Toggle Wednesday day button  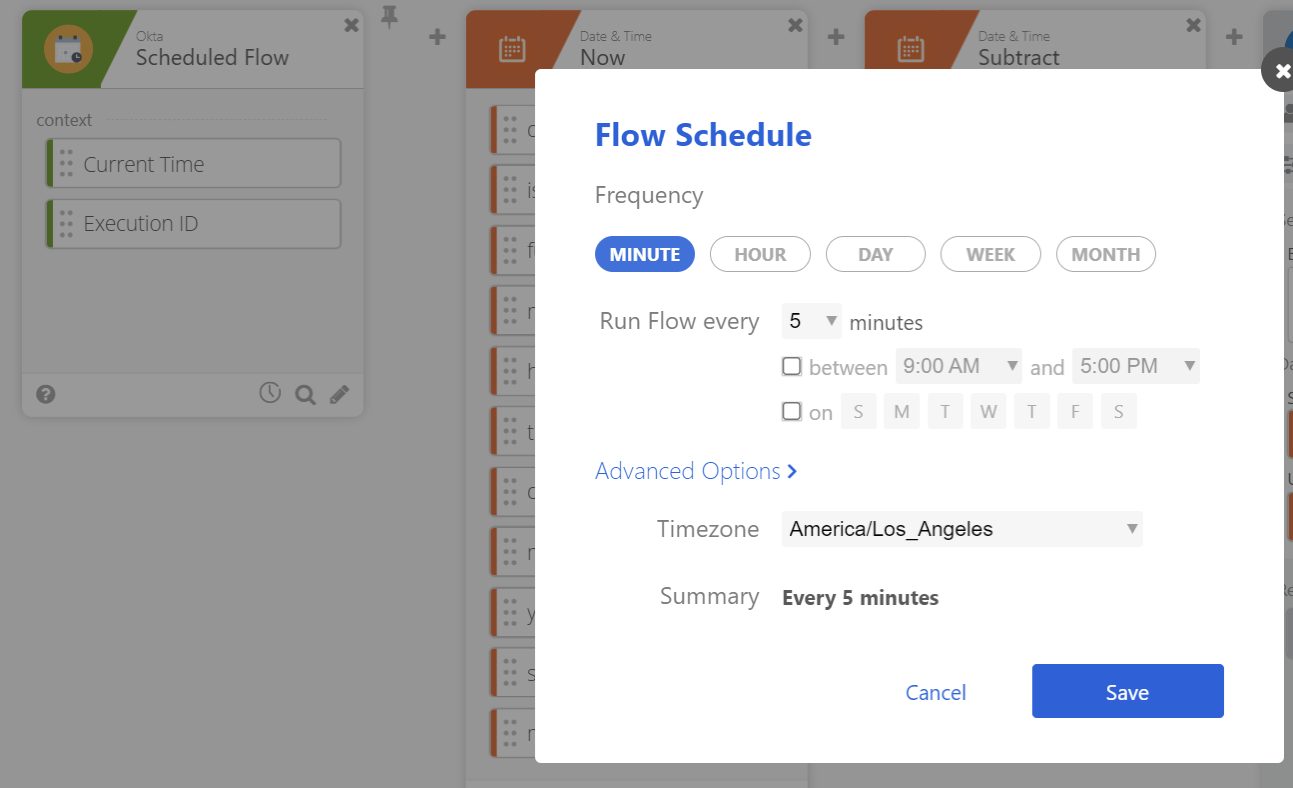[989, 412]
